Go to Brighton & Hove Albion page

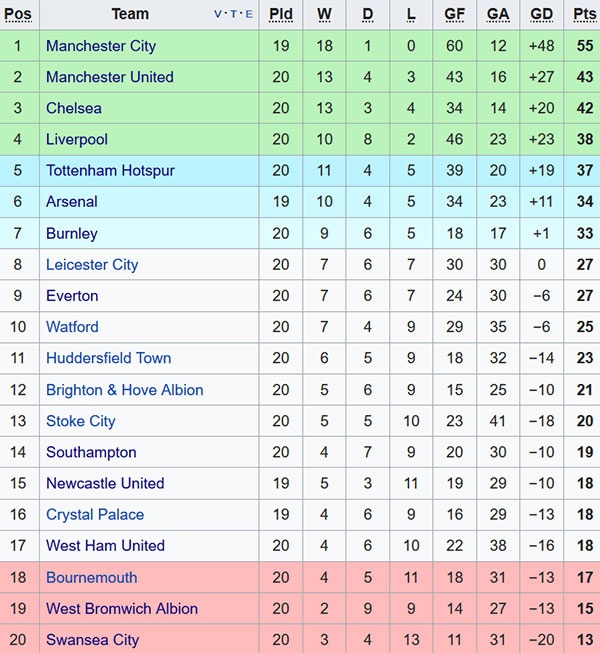[124, 390]
